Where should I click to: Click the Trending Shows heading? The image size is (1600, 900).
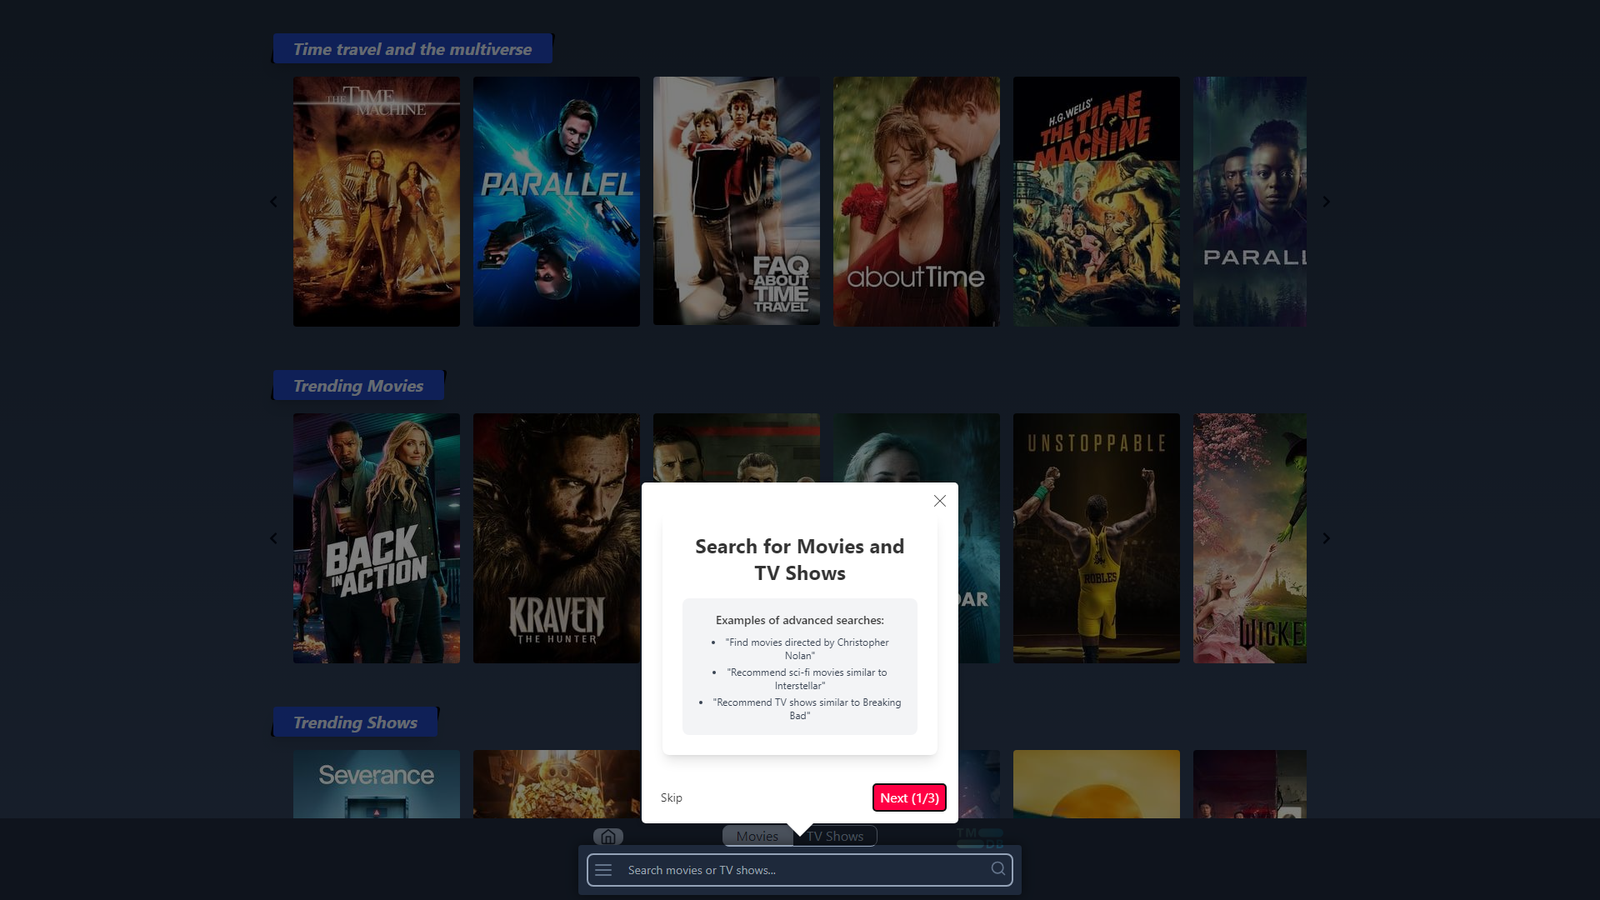click(x=355, y=722)
